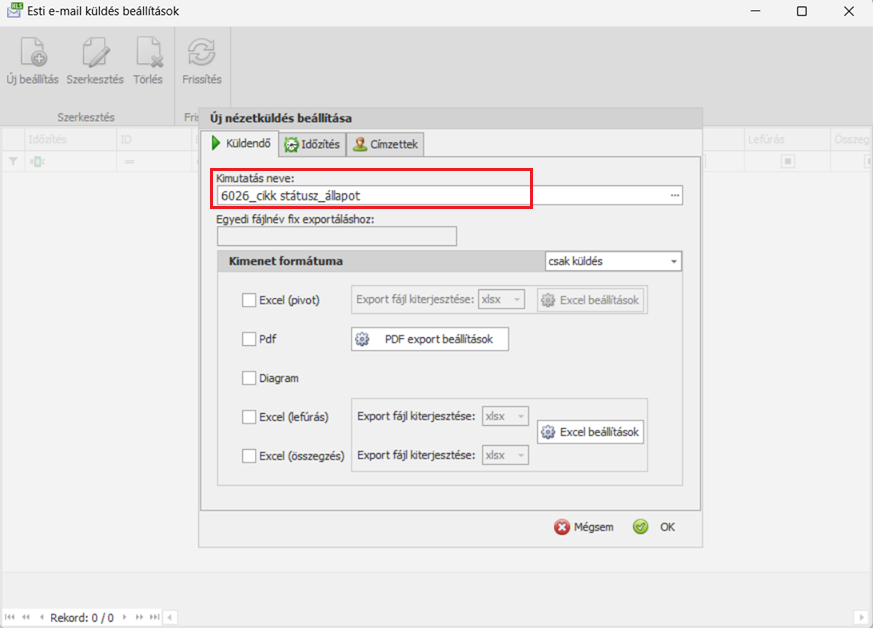Click the Törlés delete icon

(148, 54)
